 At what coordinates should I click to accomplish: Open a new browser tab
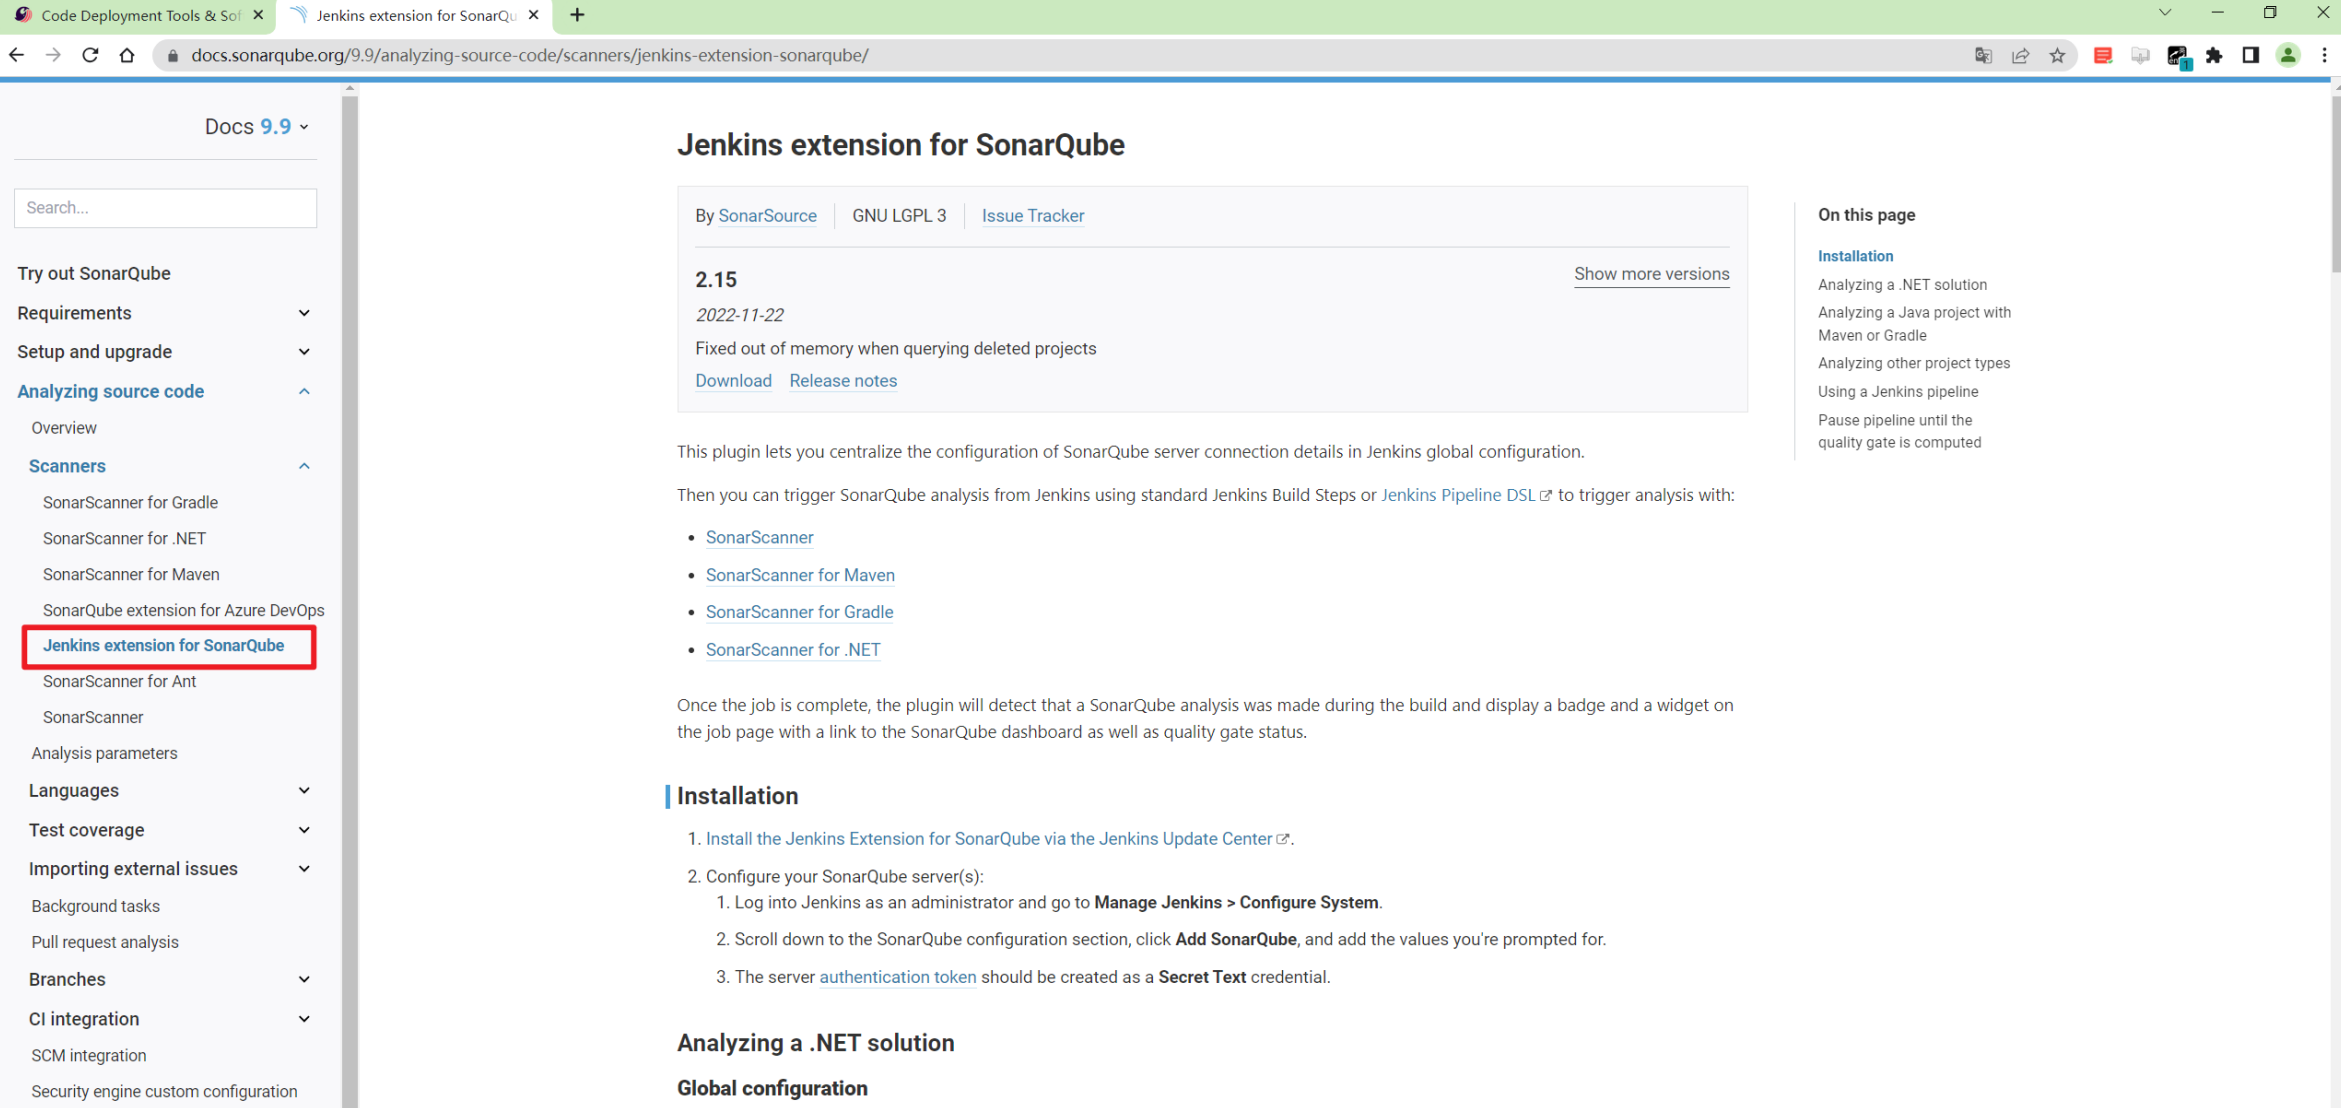pos(577,15)
